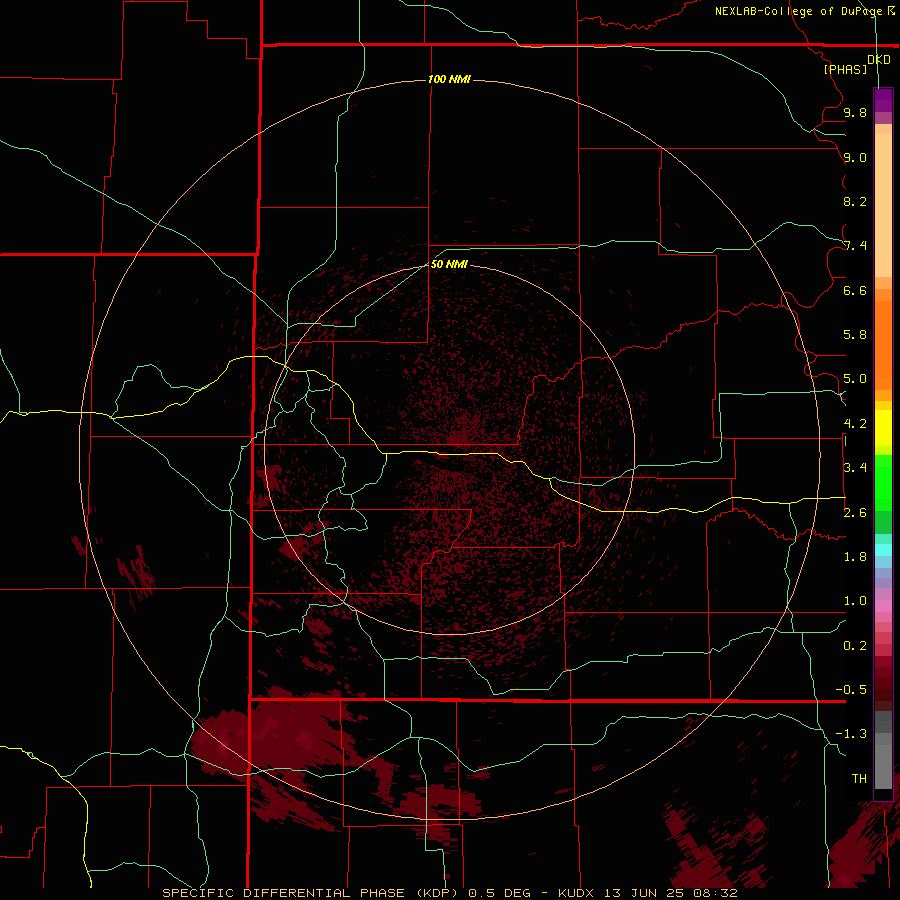This screenshot has width=900, height=900.
Task: Click the 3.4 value on the color scale
Action: click(855, 468)
